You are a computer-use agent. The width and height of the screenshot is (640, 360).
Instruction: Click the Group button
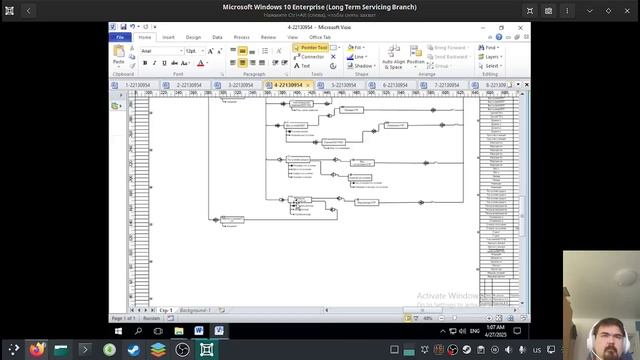tap(439, 66)
